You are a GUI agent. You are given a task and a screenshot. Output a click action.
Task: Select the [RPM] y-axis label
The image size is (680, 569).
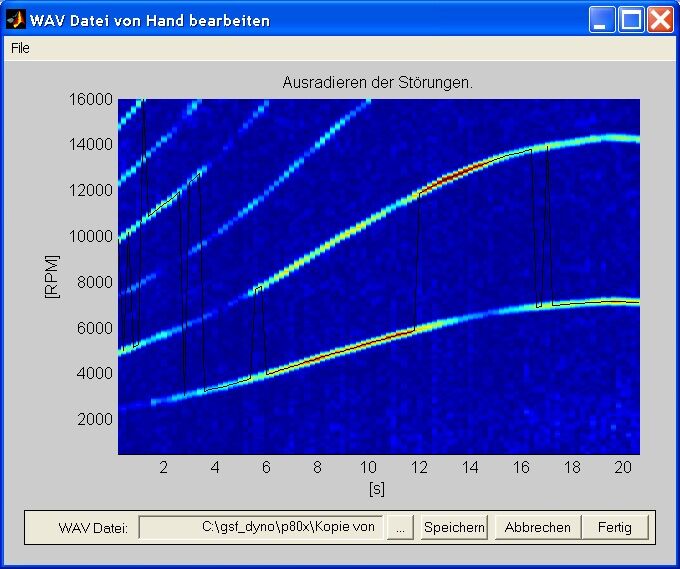52,277
